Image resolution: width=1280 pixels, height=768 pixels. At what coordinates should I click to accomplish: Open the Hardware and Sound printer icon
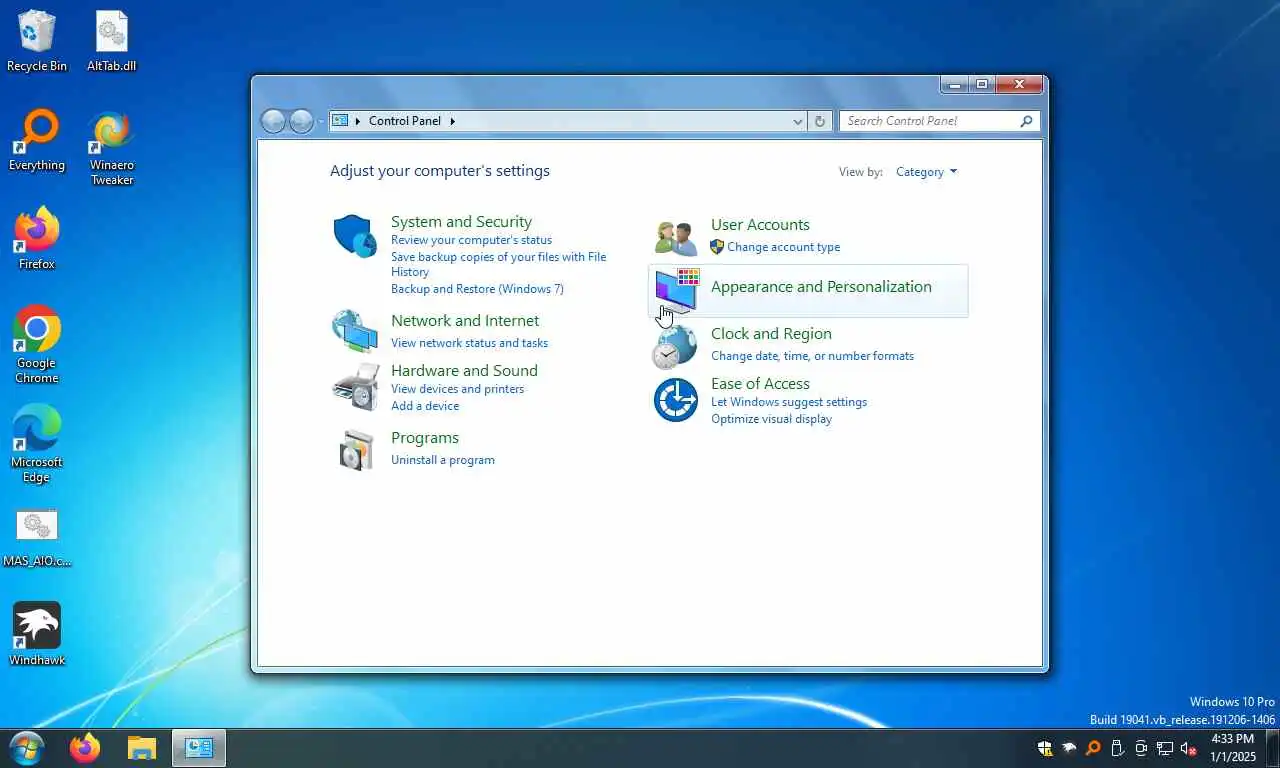tap(356, 386)
